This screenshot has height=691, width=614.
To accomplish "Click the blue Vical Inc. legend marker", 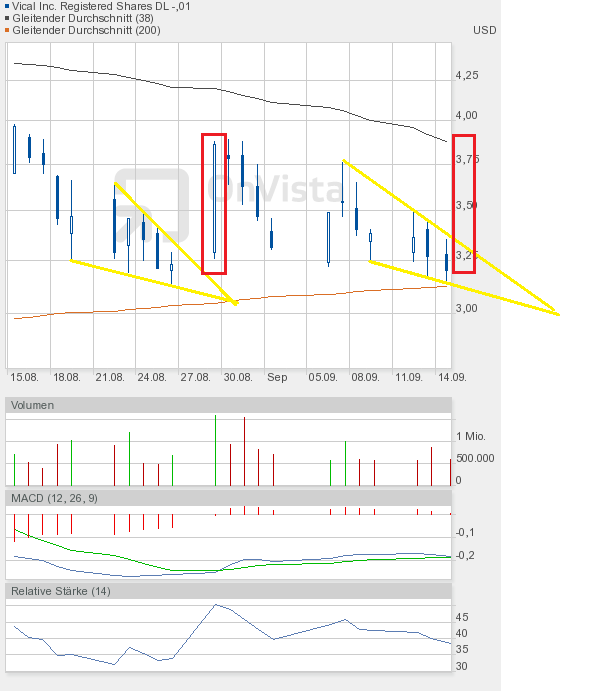I will 8,6.
